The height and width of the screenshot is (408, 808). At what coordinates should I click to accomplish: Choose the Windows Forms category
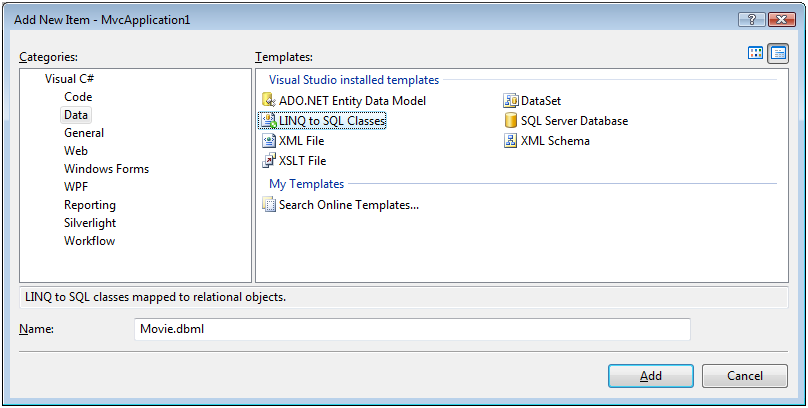point(106,169)
